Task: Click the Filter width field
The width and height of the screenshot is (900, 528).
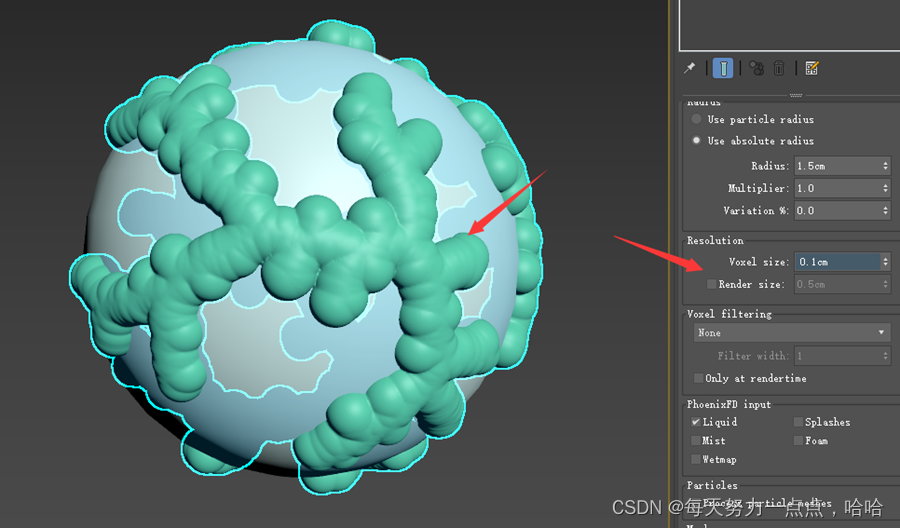Action: pyautogui.click(x=837, y=356)
